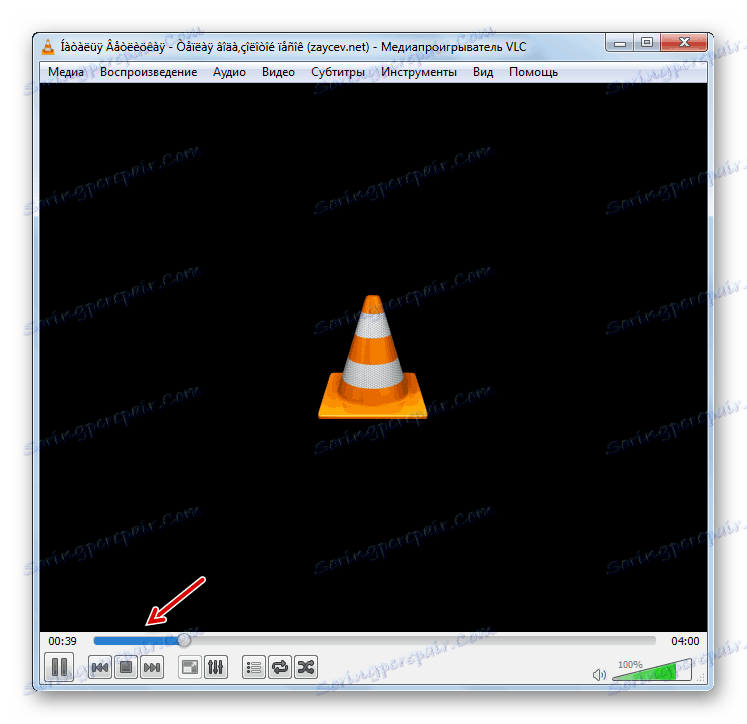747x724 pixels.
Task: Toggle shuffle random playback
Action: (x=306, y=667)
